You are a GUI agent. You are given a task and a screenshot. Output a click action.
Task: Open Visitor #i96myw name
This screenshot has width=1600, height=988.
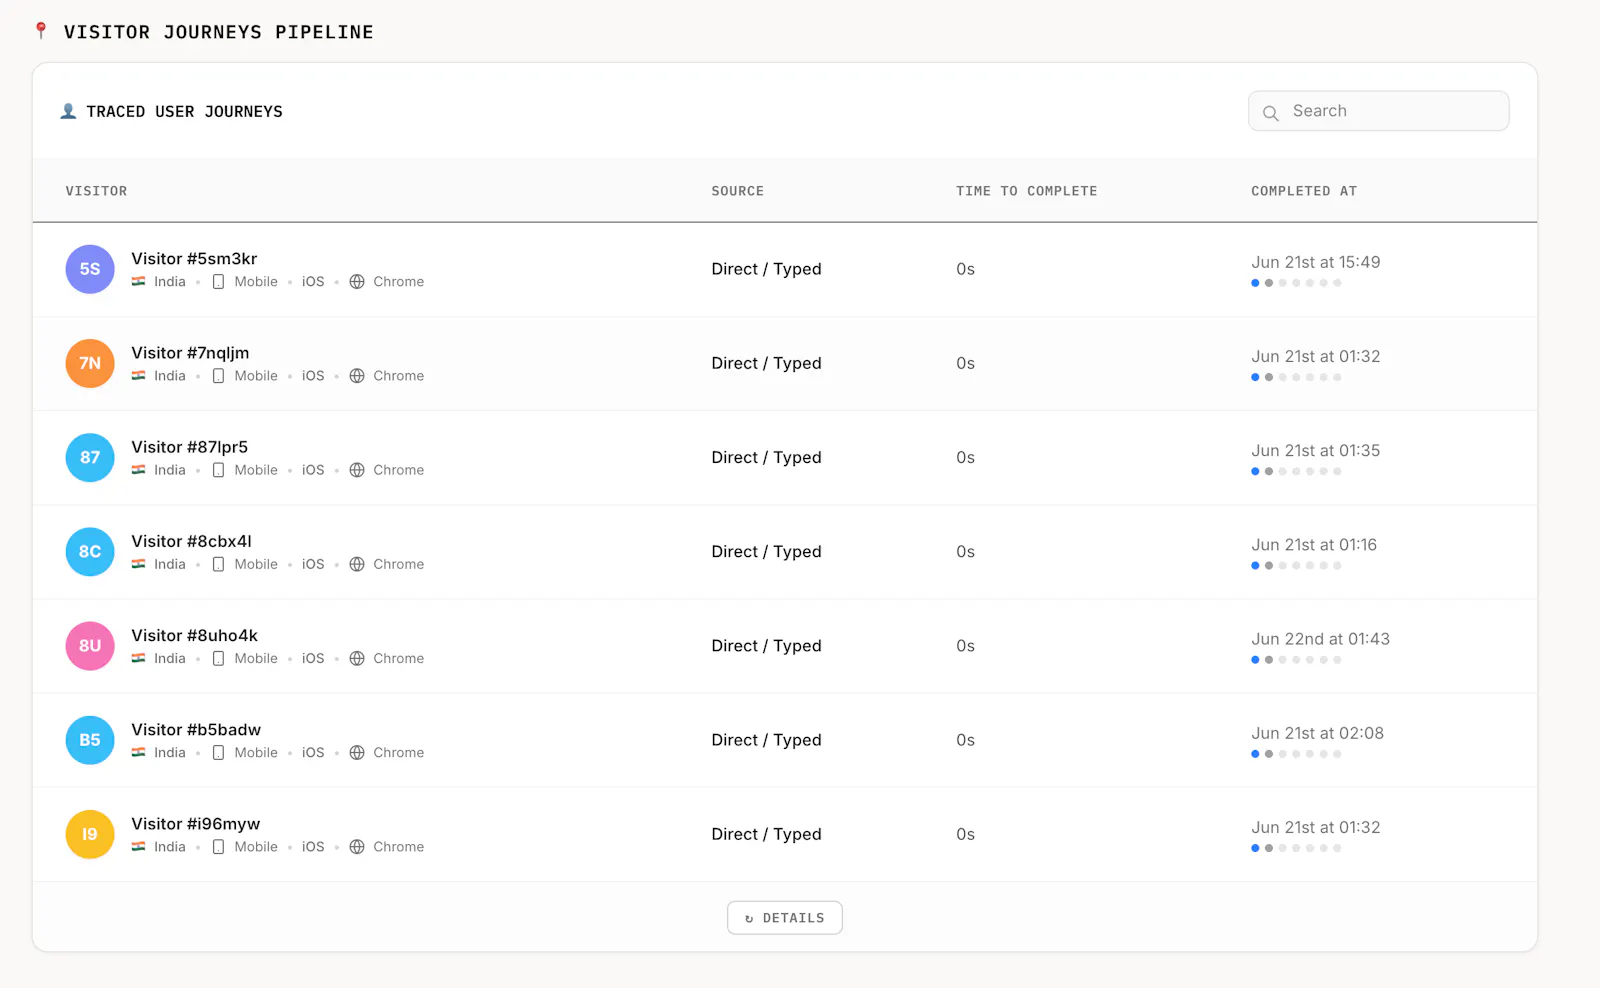195,824
